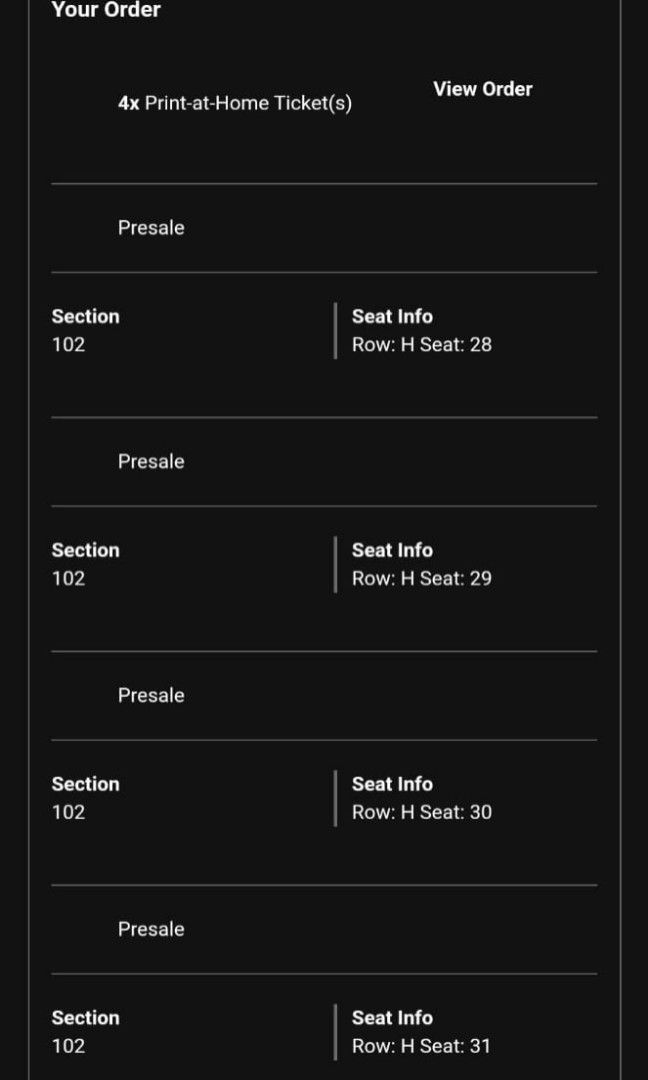Expand the second Presale ticket entry
This screenshot has width=648, height=1080.
pos(151,461)
